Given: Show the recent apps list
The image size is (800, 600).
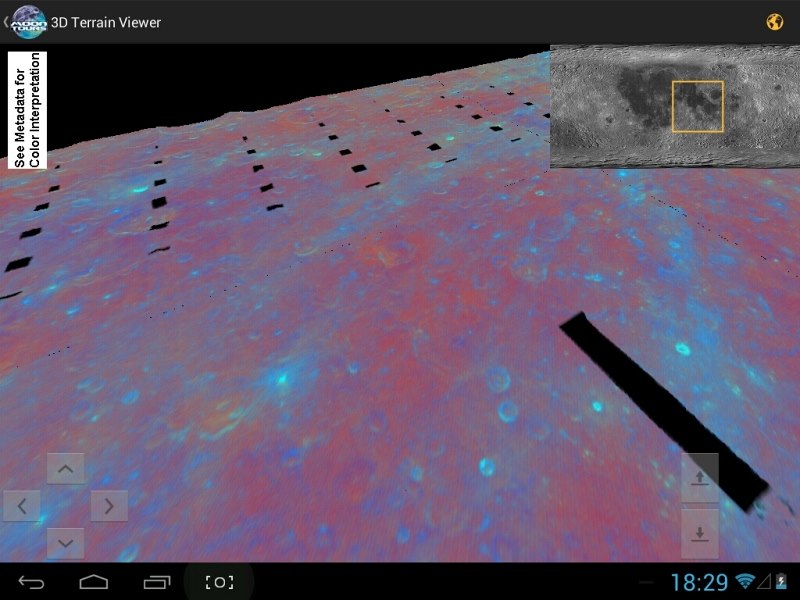Looking at the screenshot, I should point(157,582).
